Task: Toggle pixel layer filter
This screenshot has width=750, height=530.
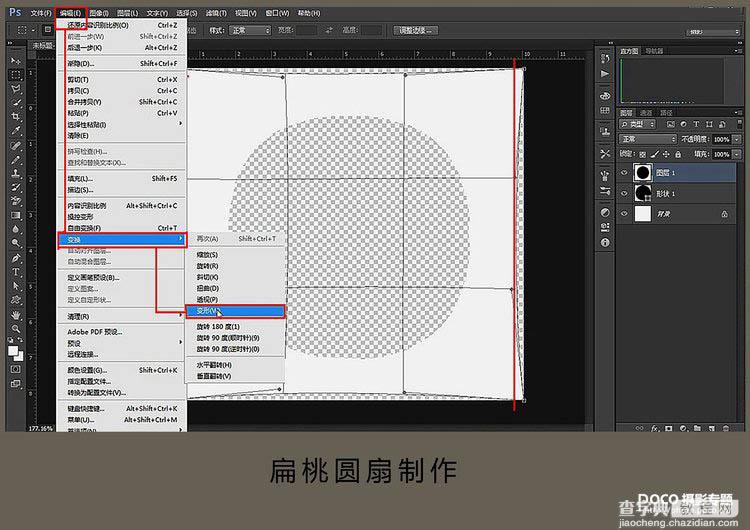Action: [671, 124]
